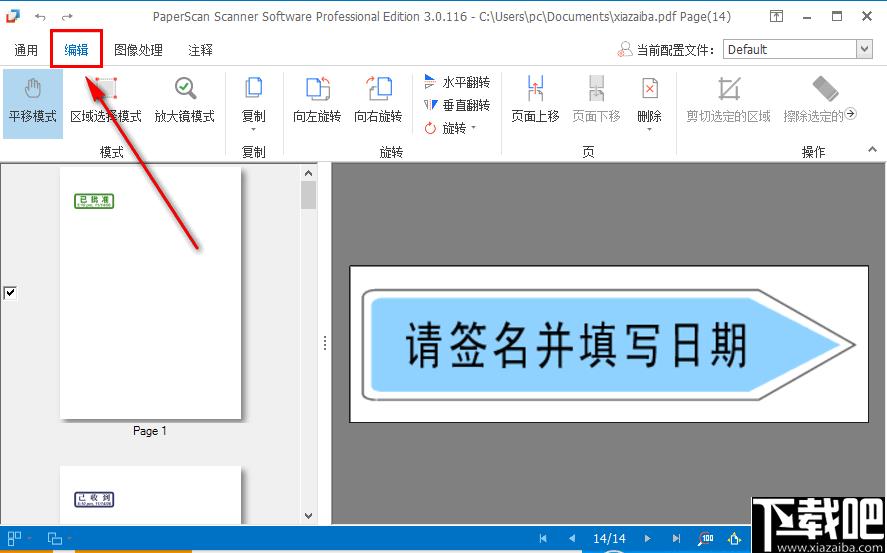Viewport: 887px width, 553px height.
Task: Move page up with 页面上移
Action: pos(535,102)
